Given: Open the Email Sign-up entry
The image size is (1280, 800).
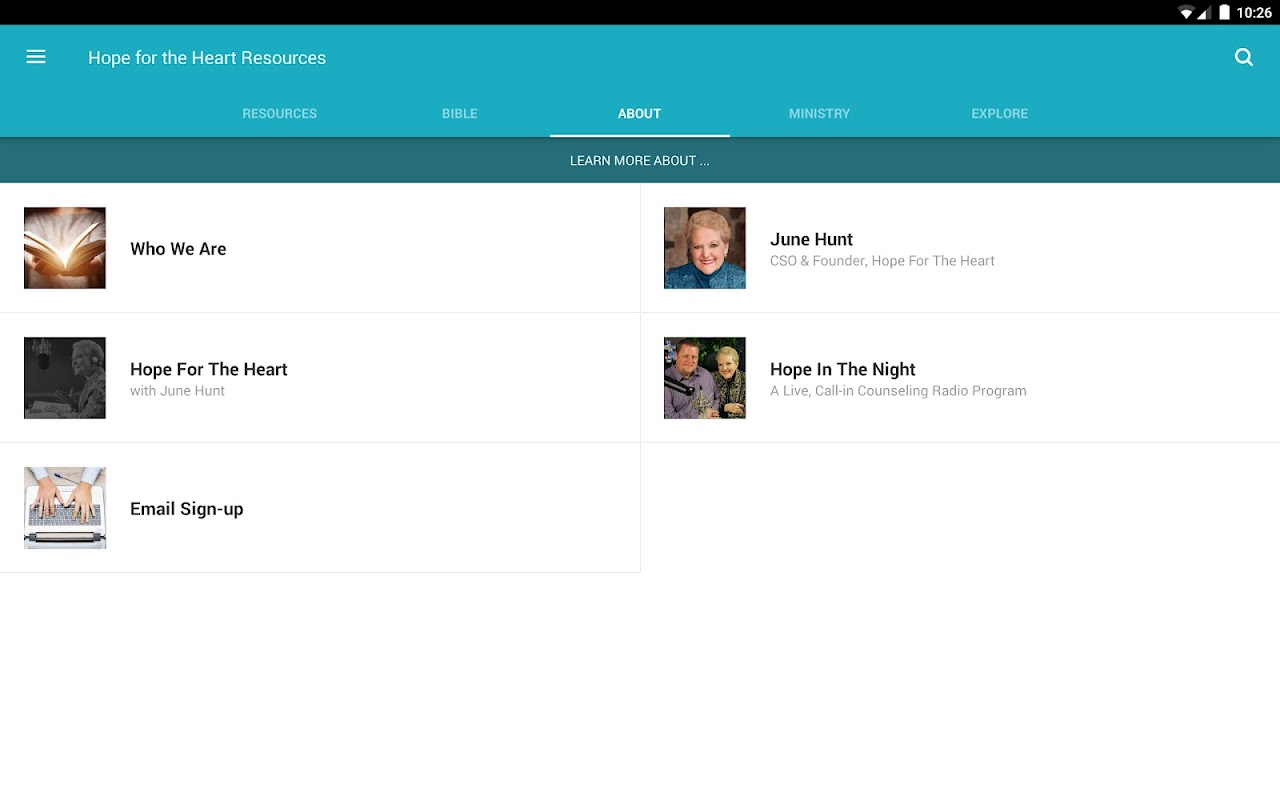Looking at the screenshot, I should pos(320,508).
